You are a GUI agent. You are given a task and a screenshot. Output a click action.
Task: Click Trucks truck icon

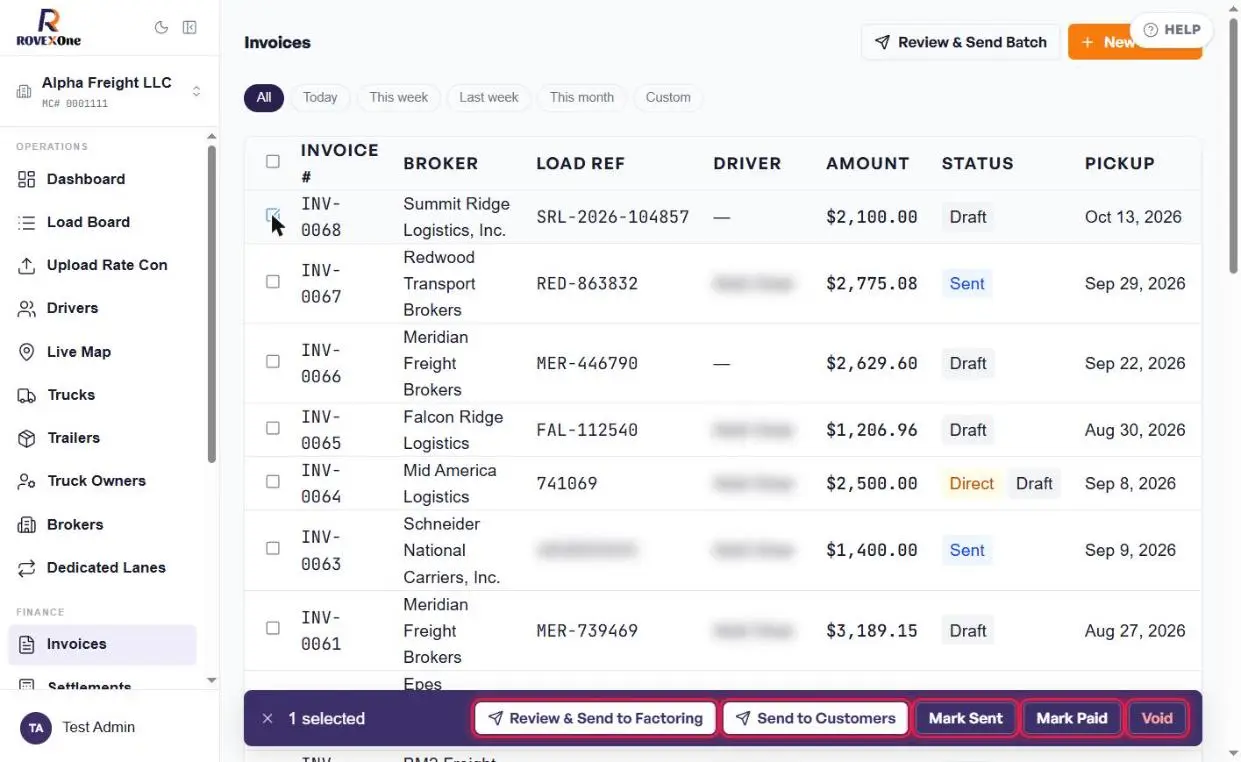pyautogui.click(x=27, y=395)
